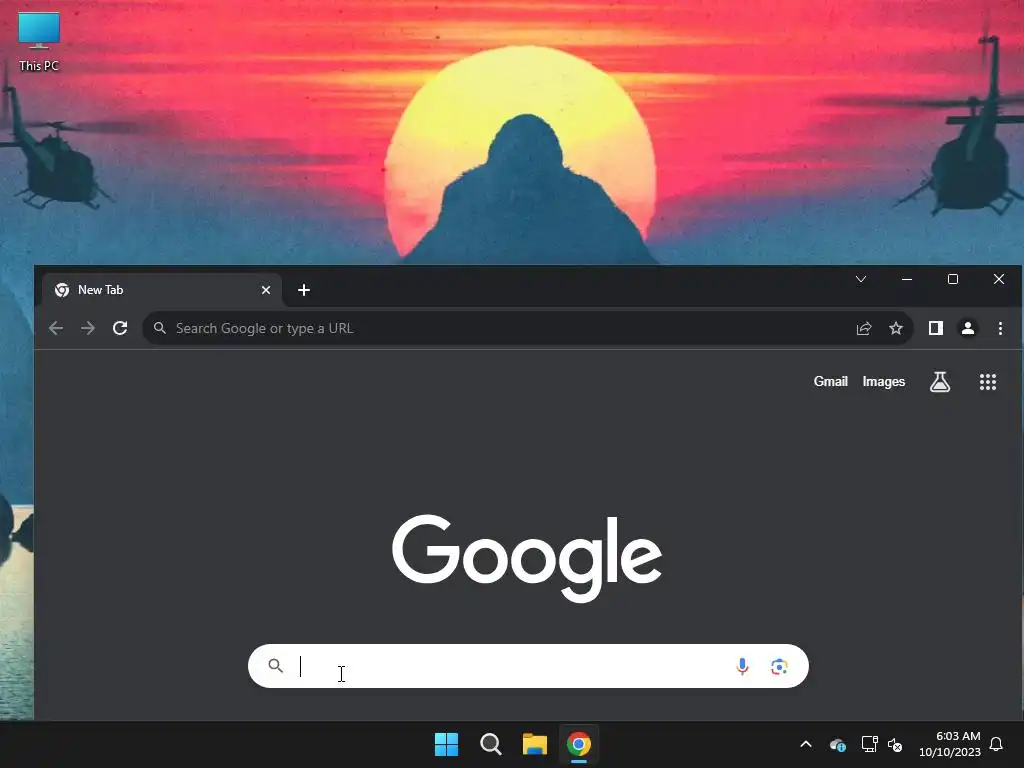The width and height of the screenshot is (1024, 768).
Task: Bookmark this tab with the star
Action: (896, 328)
